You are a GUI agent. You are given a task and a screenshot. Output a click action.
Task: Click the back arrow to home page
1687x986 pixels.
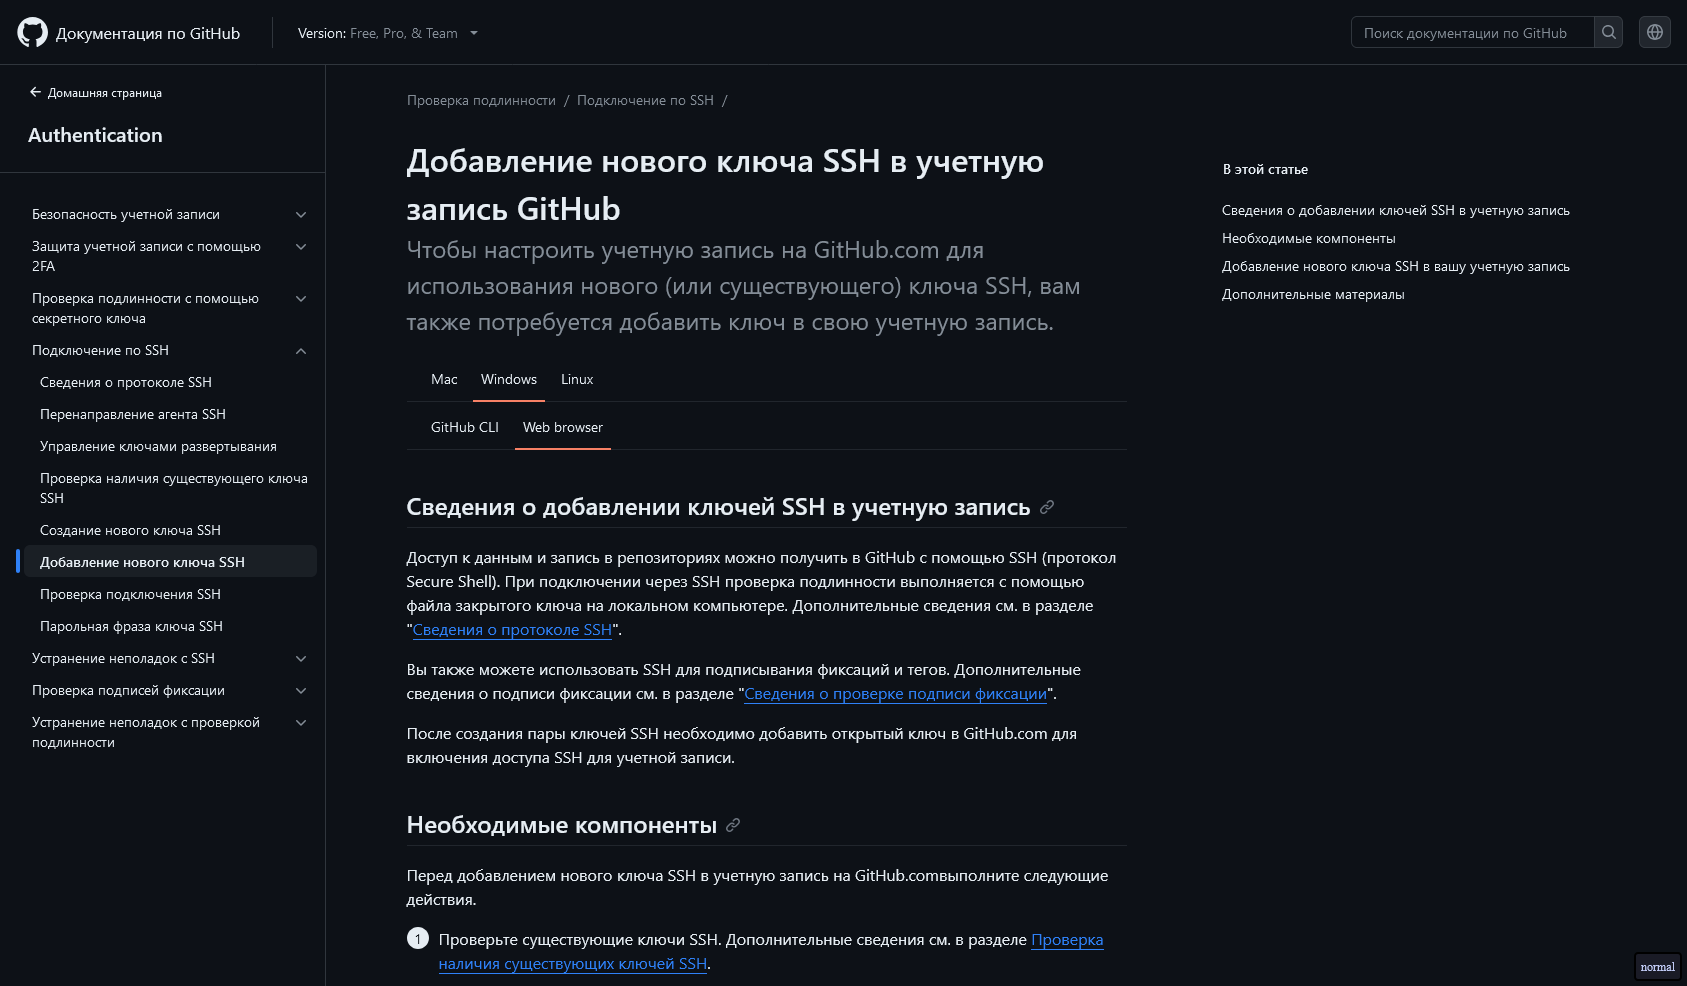tap(35, 92)
